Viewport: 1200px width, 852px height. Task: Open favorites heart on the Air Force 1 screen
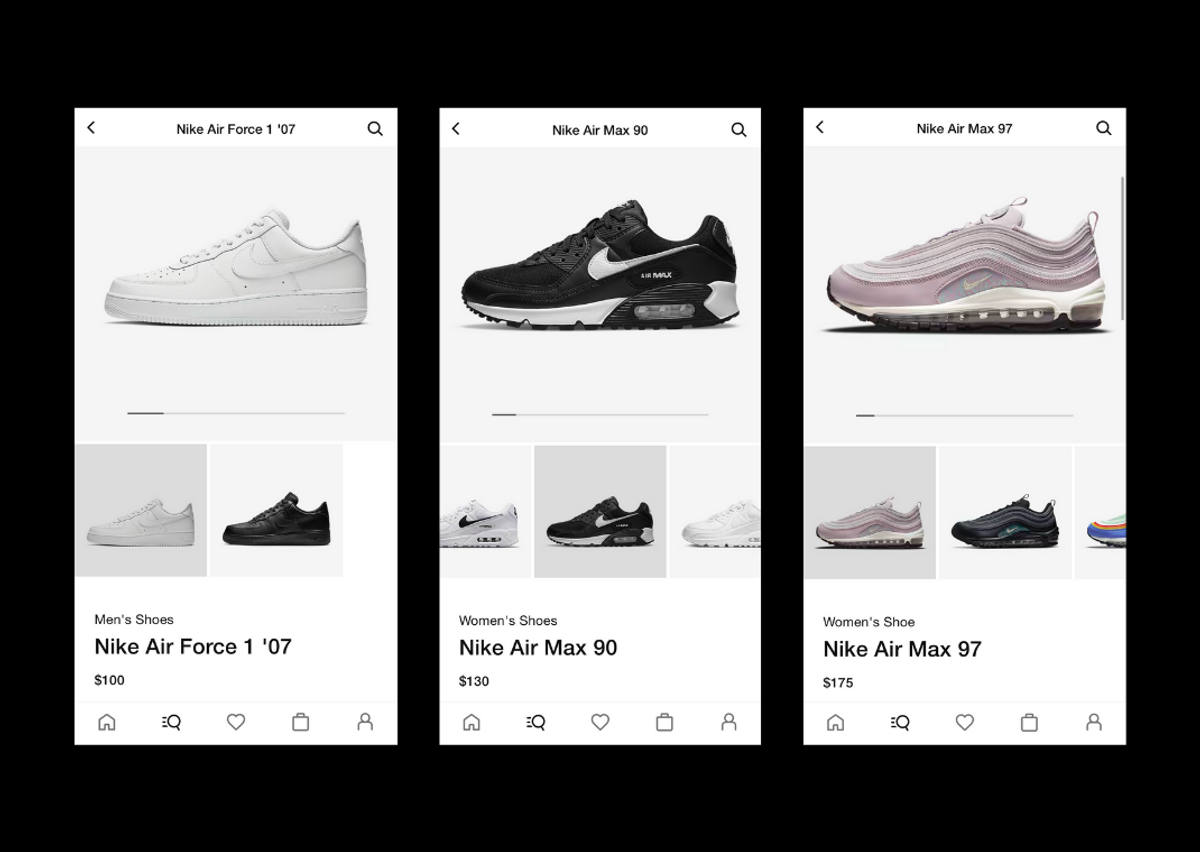point(236,722)
